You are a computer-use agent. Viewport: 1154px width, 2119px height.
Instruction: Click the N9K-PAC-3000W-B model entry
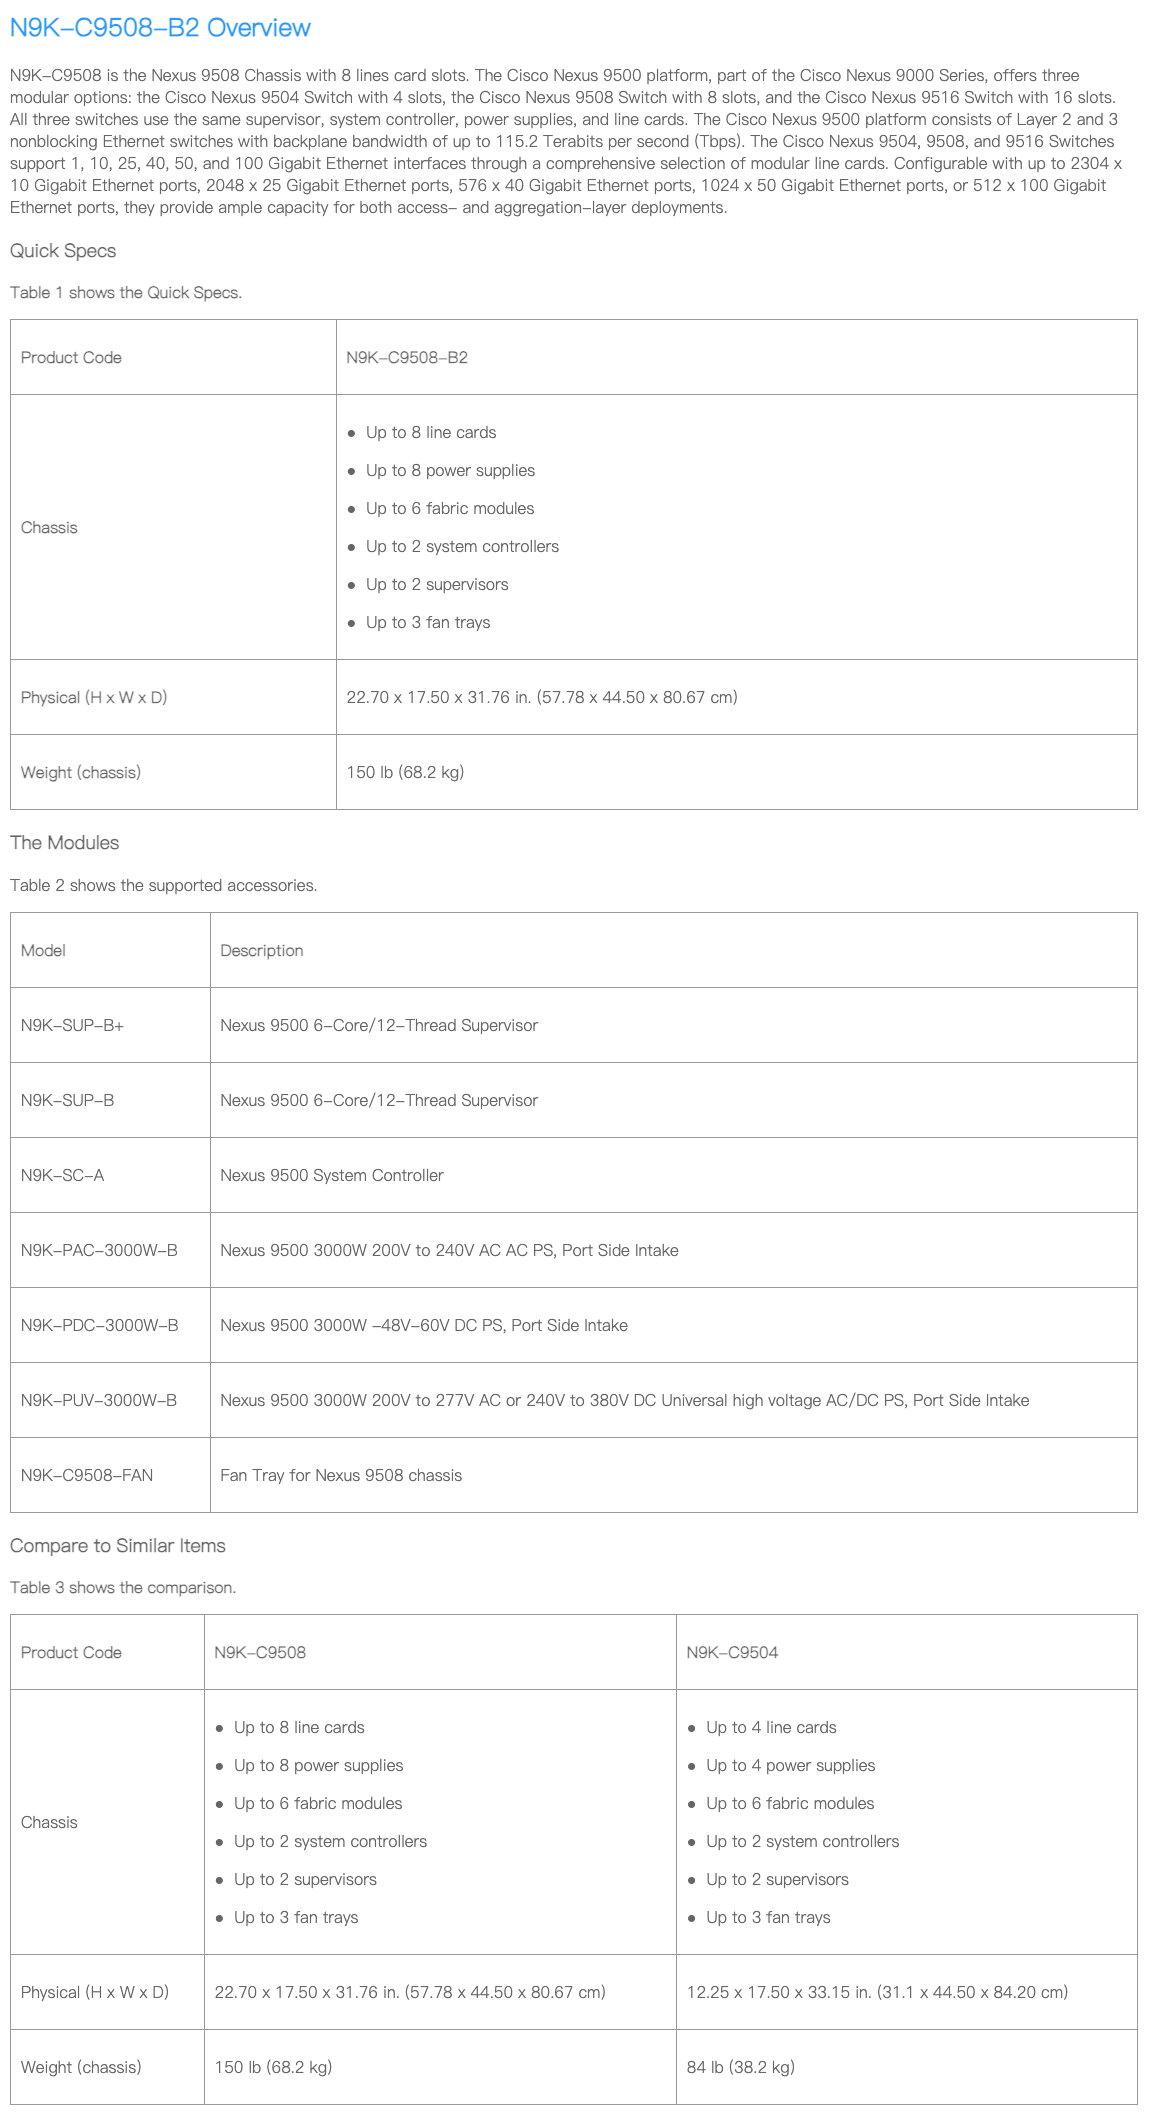(x=99, y=1250)
